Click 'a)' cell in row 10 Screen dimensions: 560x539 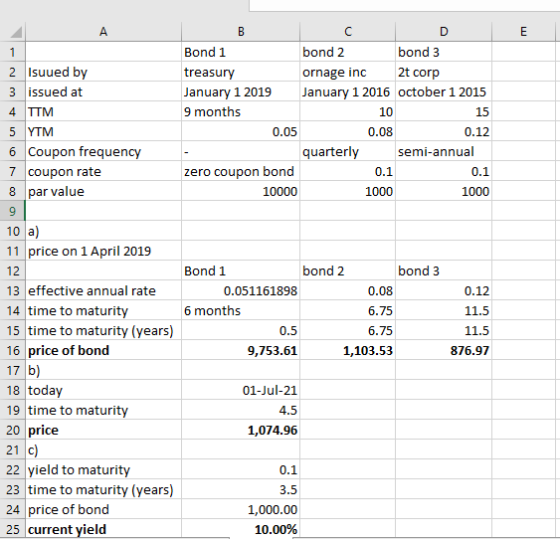[104, 231]
